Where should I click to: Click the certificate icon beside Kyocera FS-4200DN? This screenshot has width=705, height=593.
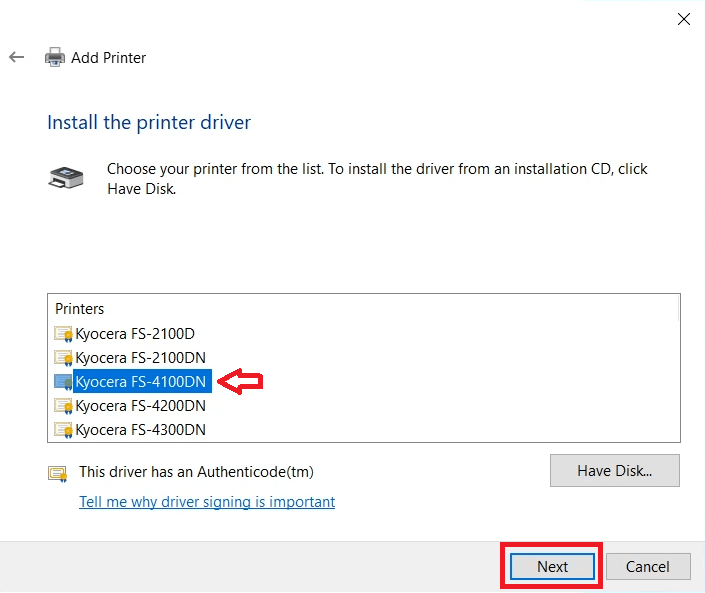63,406
